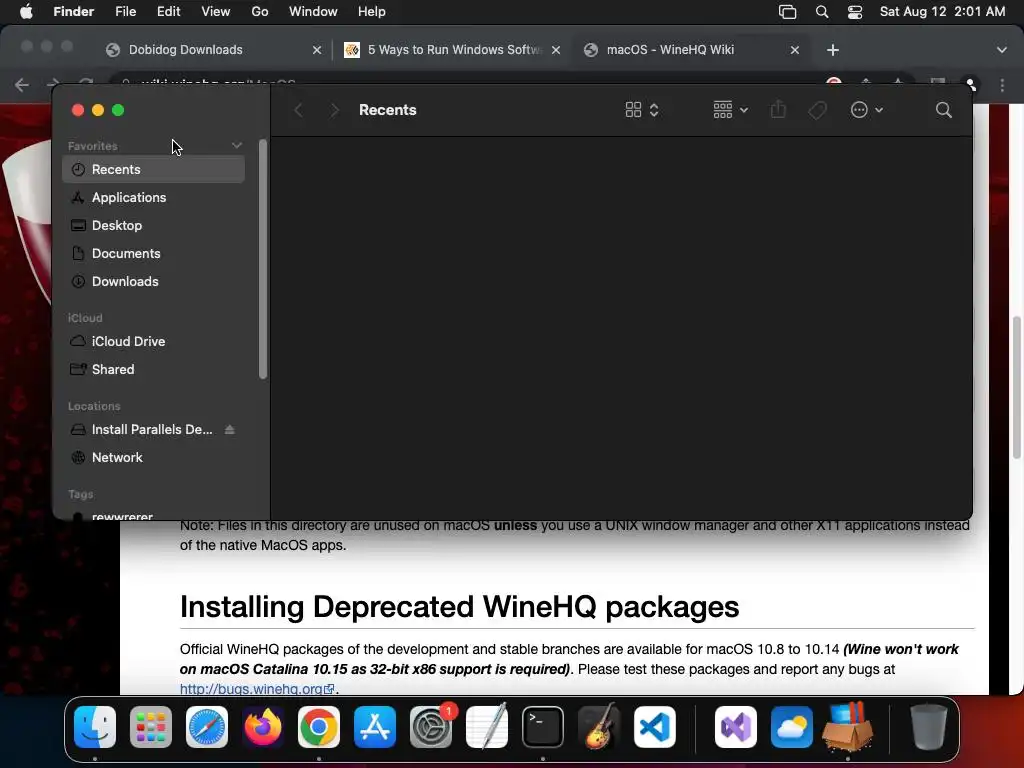Open Visual Studio Code from the Dock
The width and height of the screenshot is (1024, 768).
coord(654,727)
